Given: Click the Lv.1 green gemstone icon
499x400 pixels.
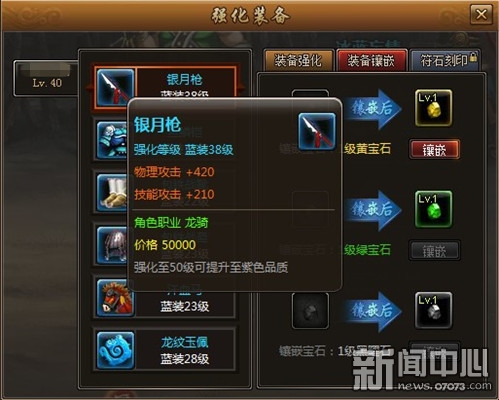Looking at the screenshot, I should tap(433, 209).
